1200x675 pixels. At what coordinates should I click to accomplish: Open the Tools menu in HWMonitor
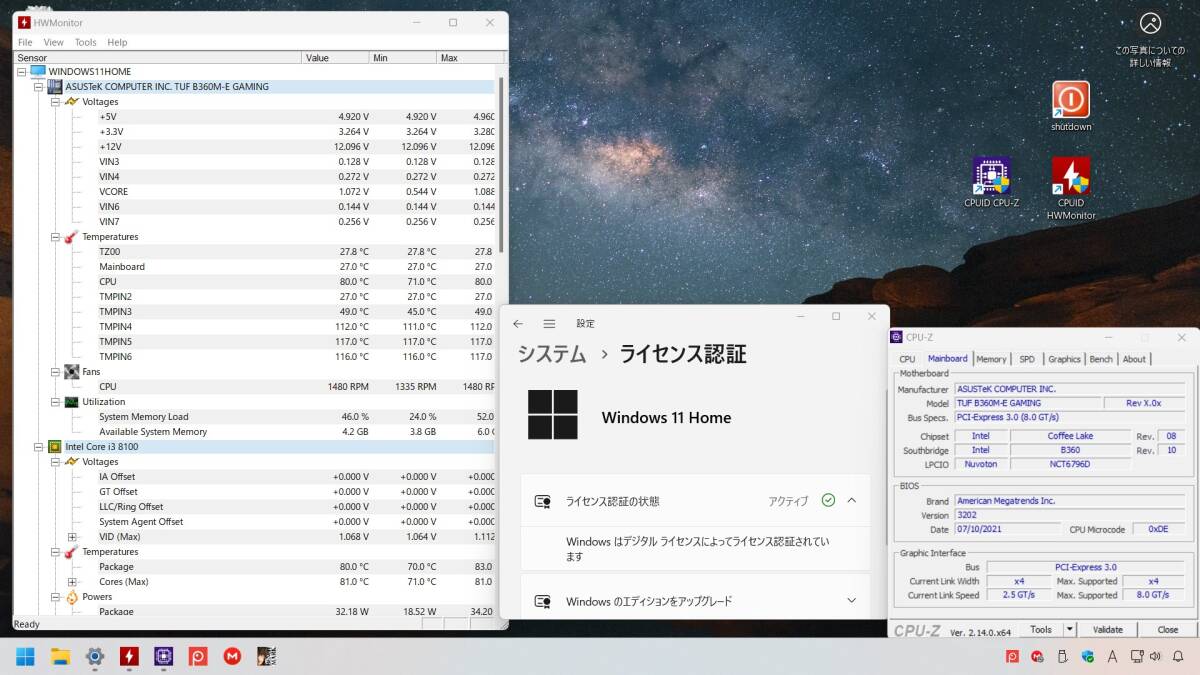coord(86,43)
